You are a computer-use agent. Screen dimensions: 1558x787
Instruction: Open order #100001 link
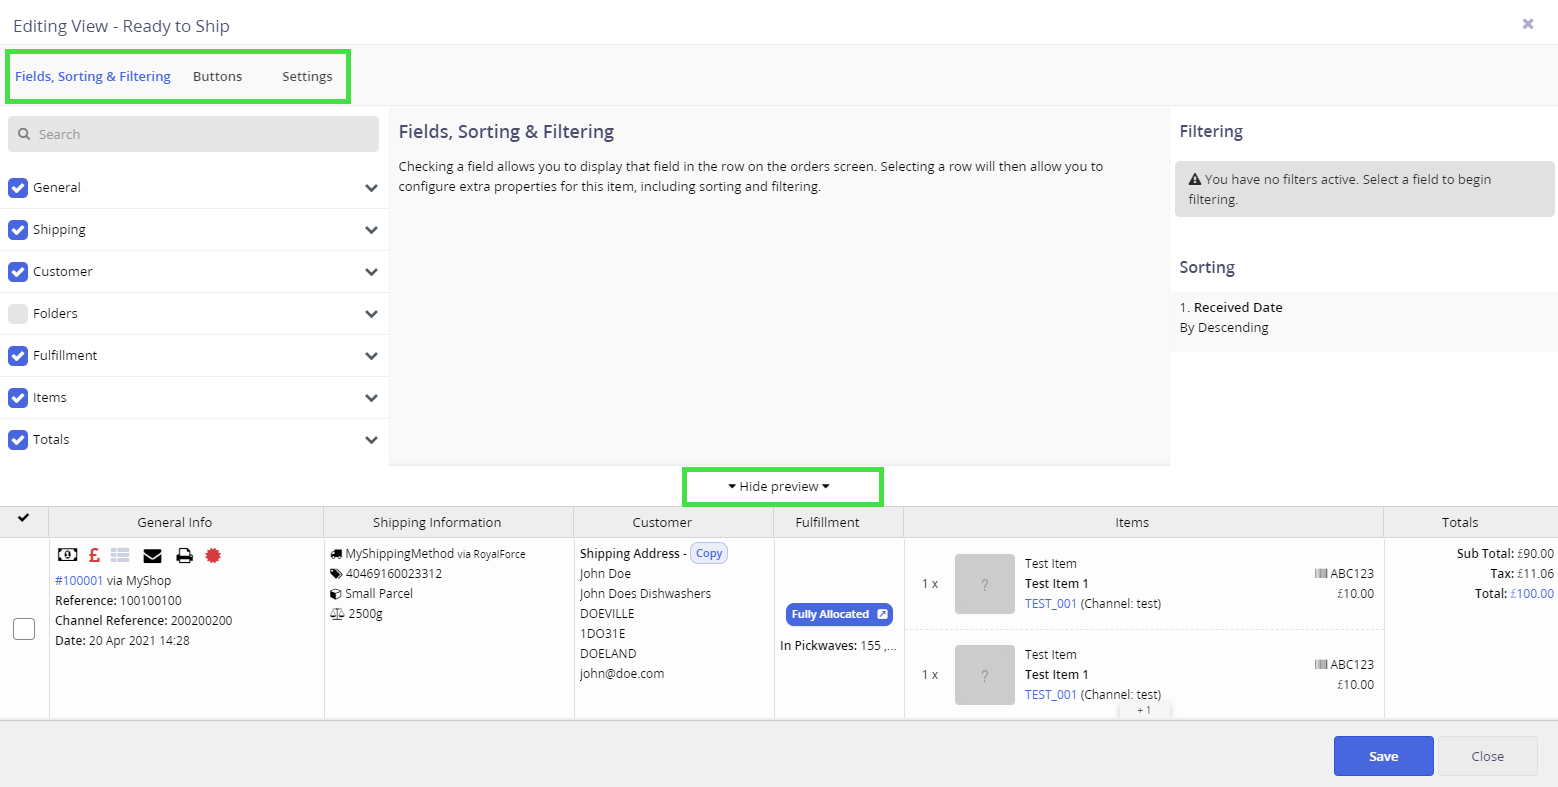[79, 581]
